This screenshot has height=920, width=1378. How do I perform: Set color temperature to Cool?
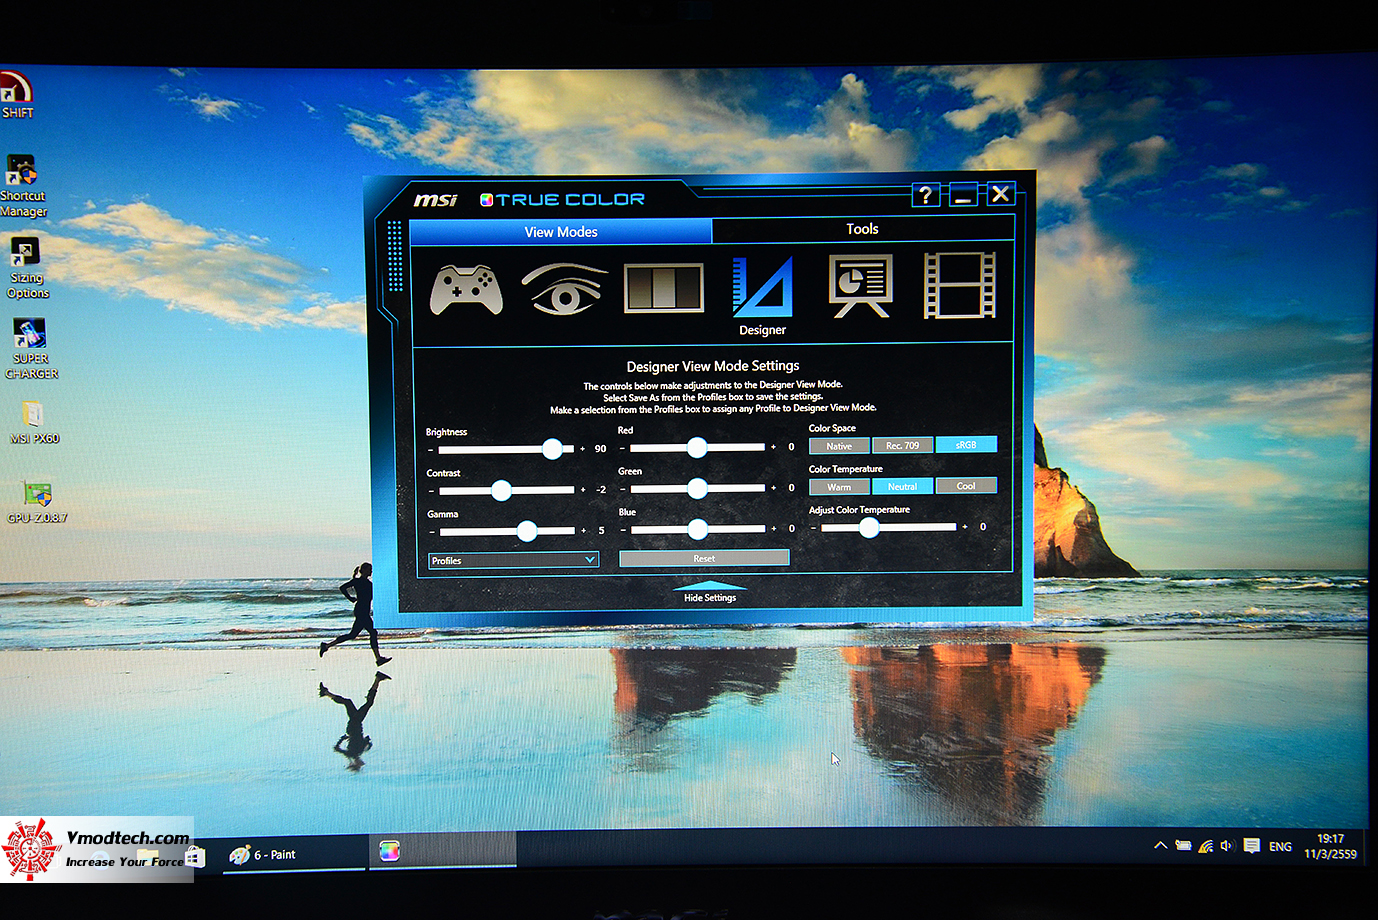pos(966,486)
